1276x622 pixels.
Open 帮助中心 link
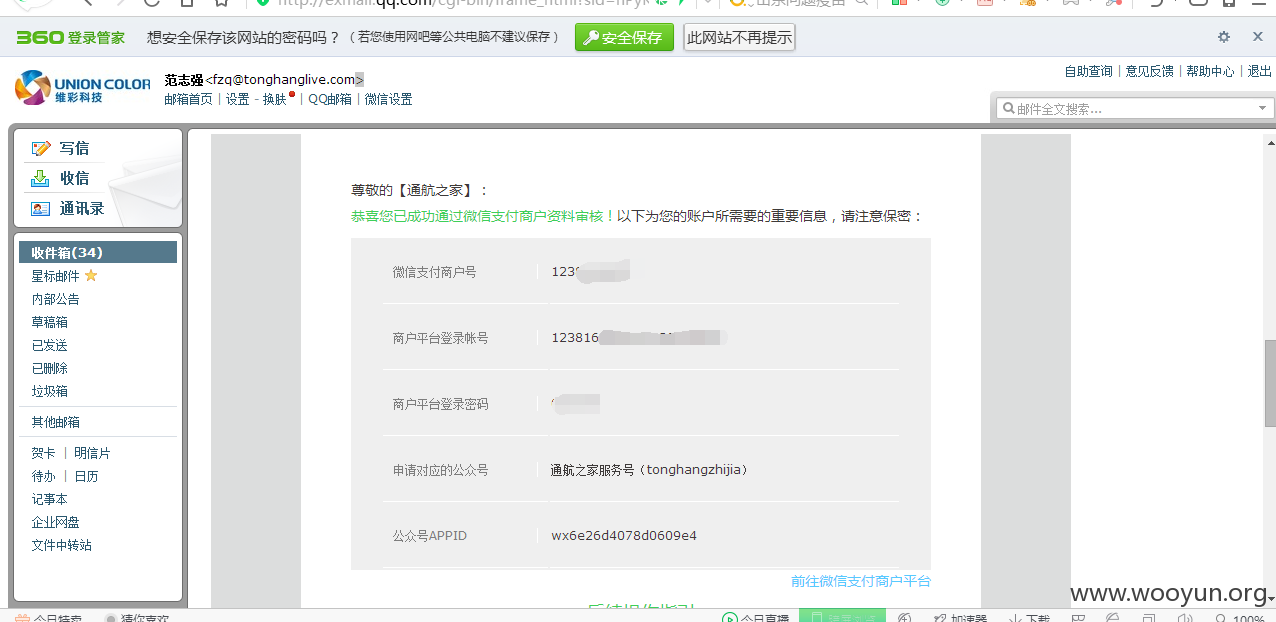pyautogui.click(x=1210, y=71)
